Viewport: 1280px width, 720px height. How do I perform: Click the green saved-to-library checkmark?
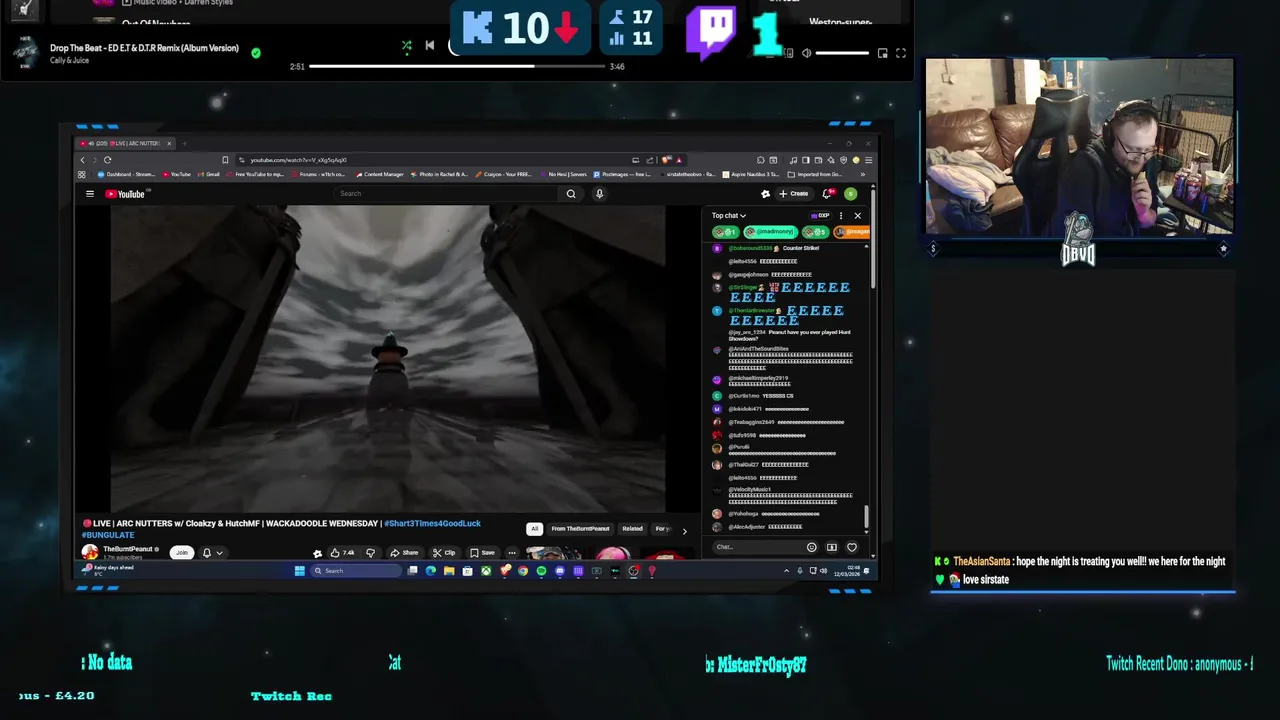(x=256, y=53)
